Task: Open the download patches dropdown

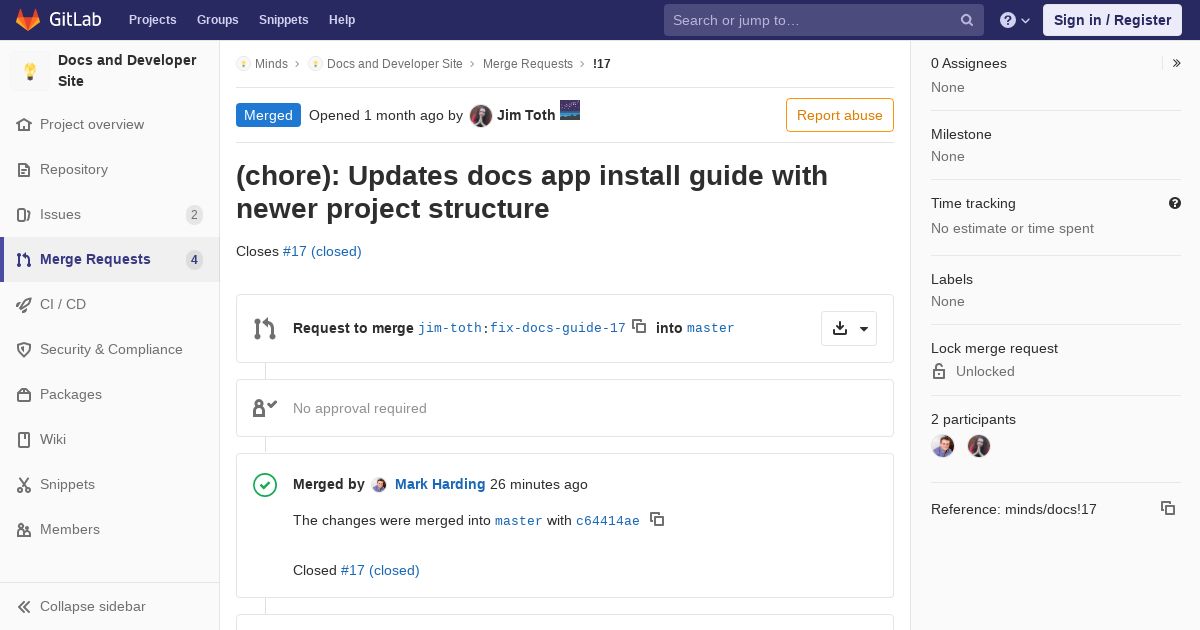Action: tap(849, 328)
